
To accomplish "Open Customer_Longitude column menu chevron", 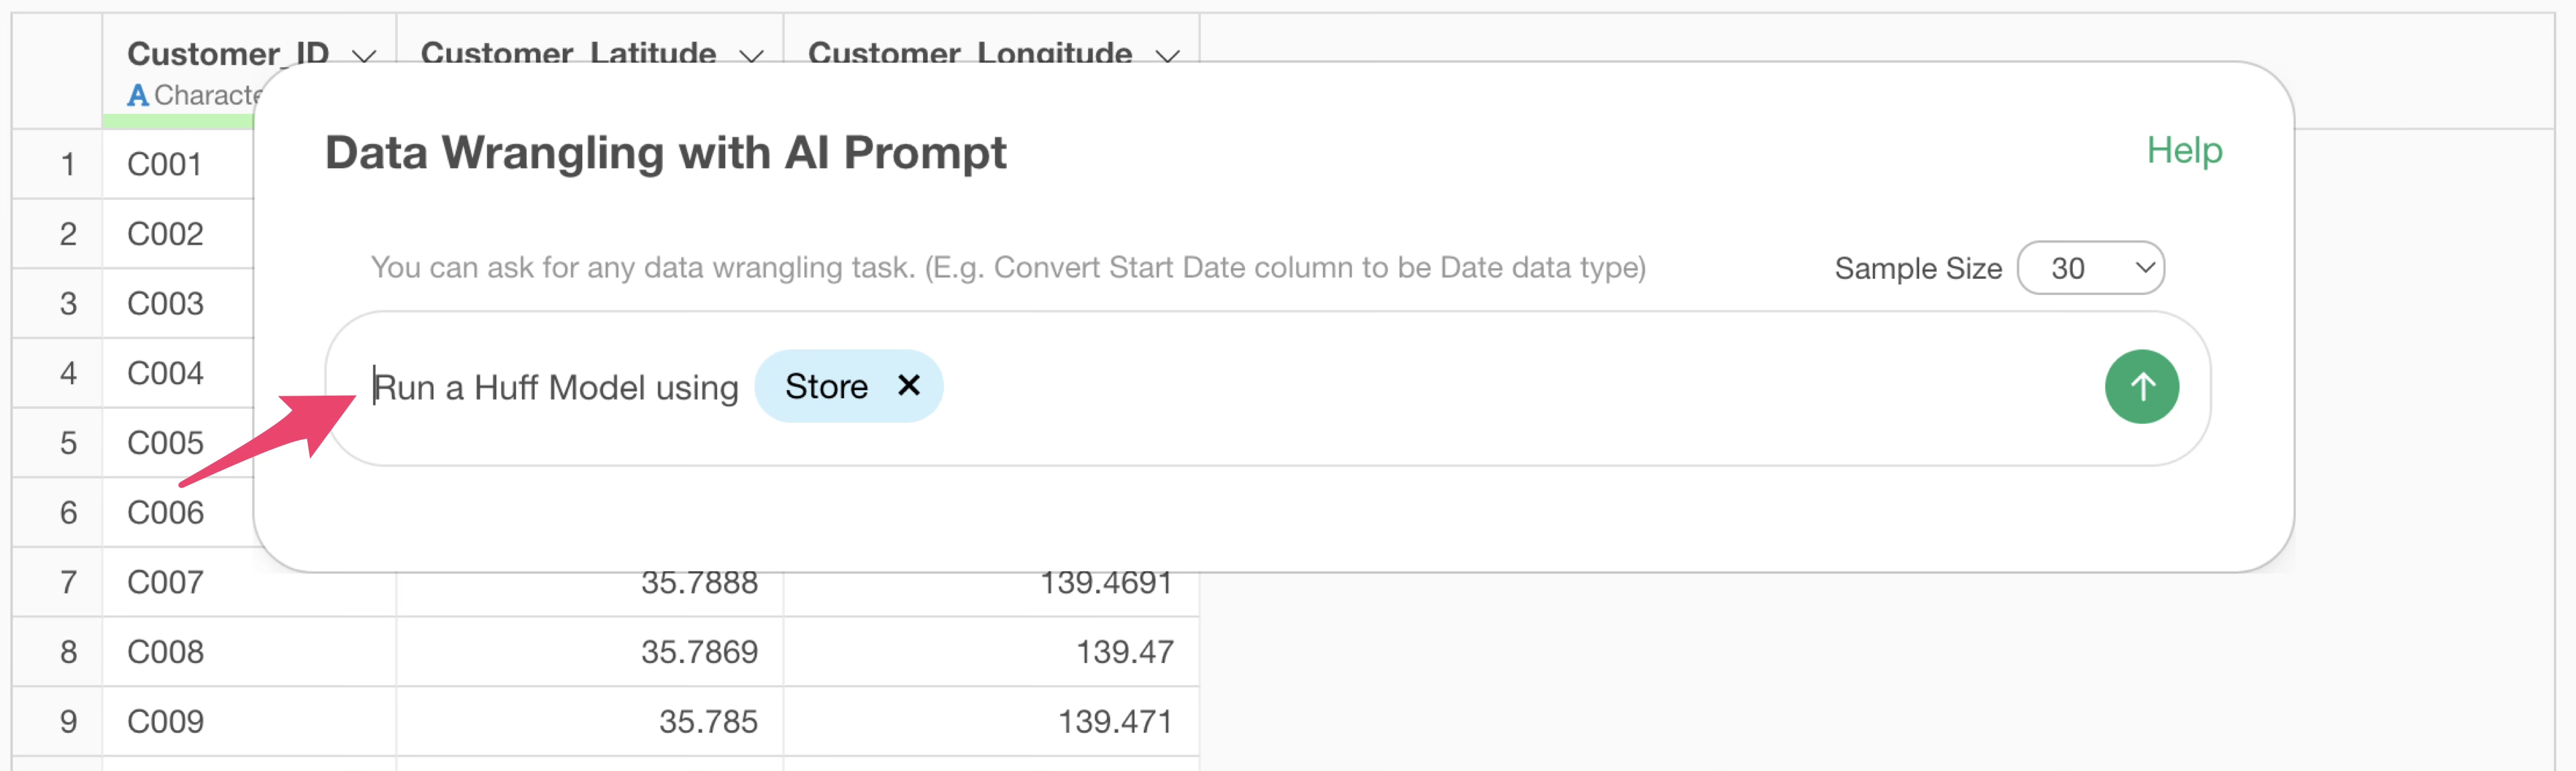I will click(1167, 56).
